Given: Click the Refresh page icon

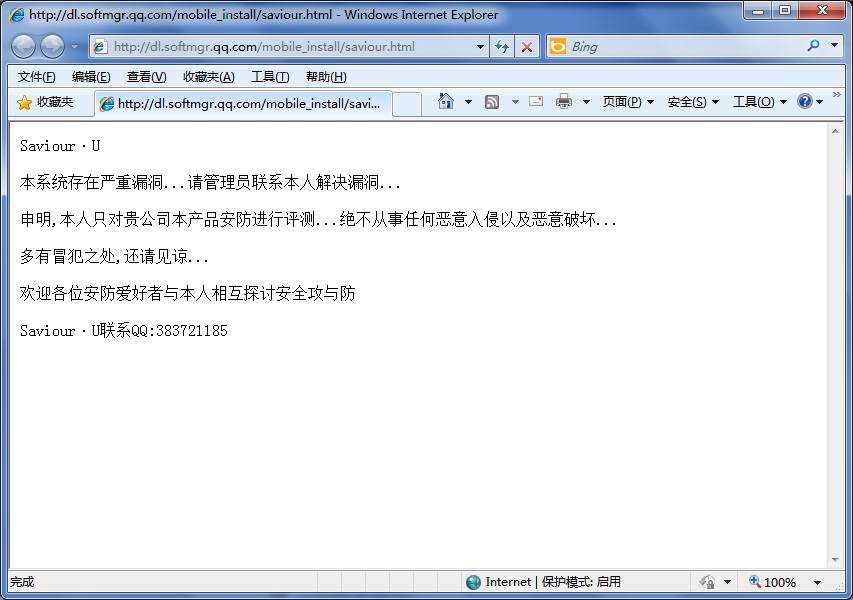Looking at the screenshot, I should (502, 47).
